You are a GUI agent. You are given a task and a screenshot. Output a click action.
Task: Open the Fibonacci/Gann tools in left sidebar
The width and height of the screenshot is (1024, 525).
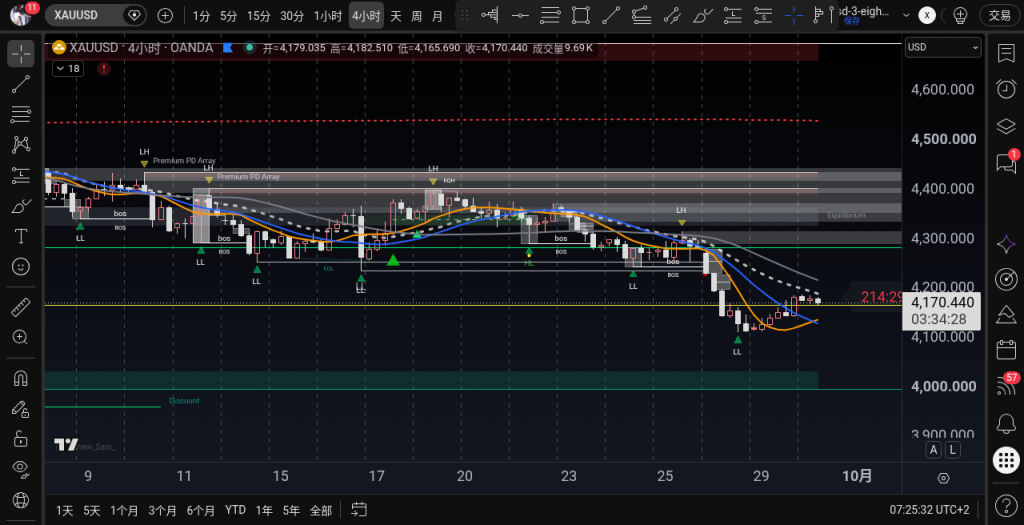[x=21, y=114]
